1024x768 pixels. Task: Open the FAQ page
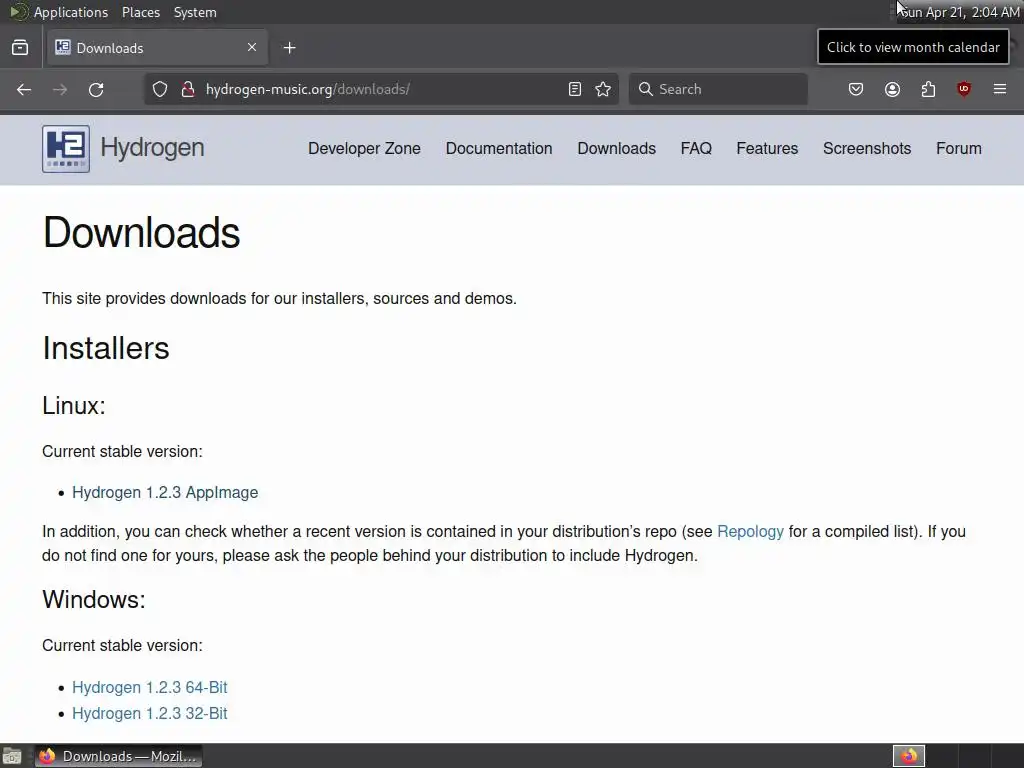pos(696,149)
